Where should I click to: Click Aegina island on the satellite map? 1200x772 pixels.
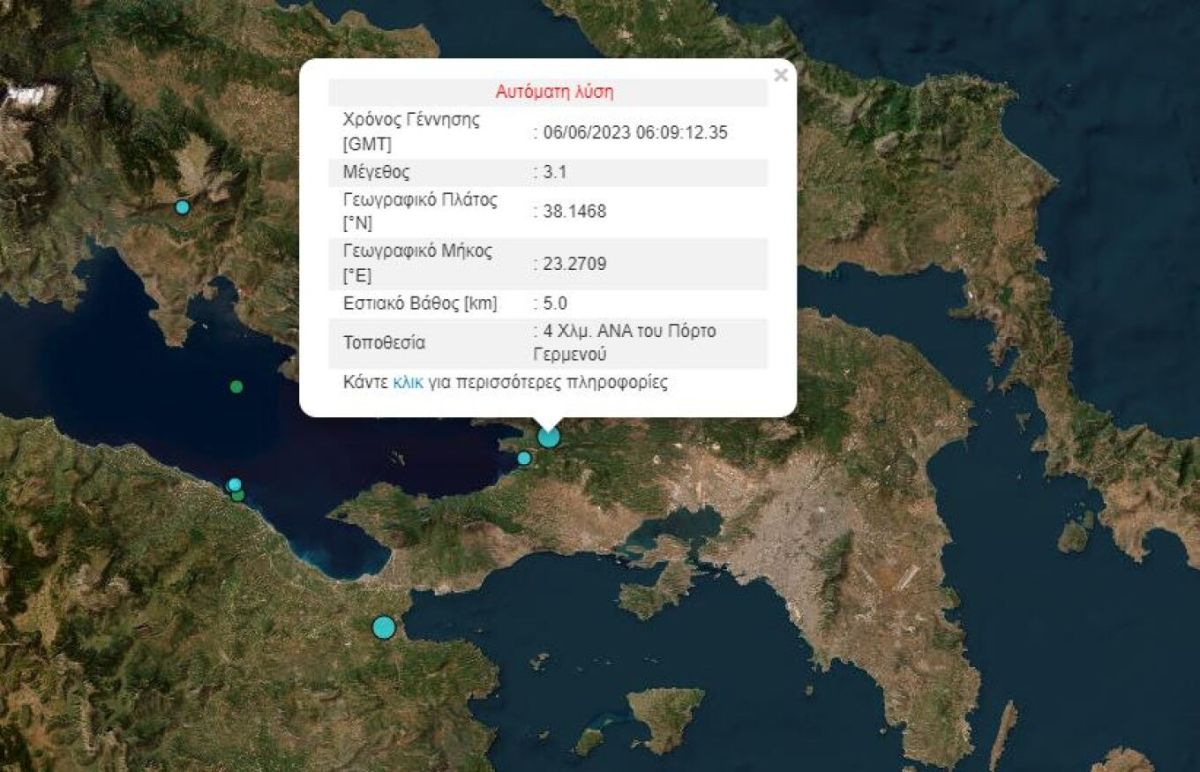(667, 717)
